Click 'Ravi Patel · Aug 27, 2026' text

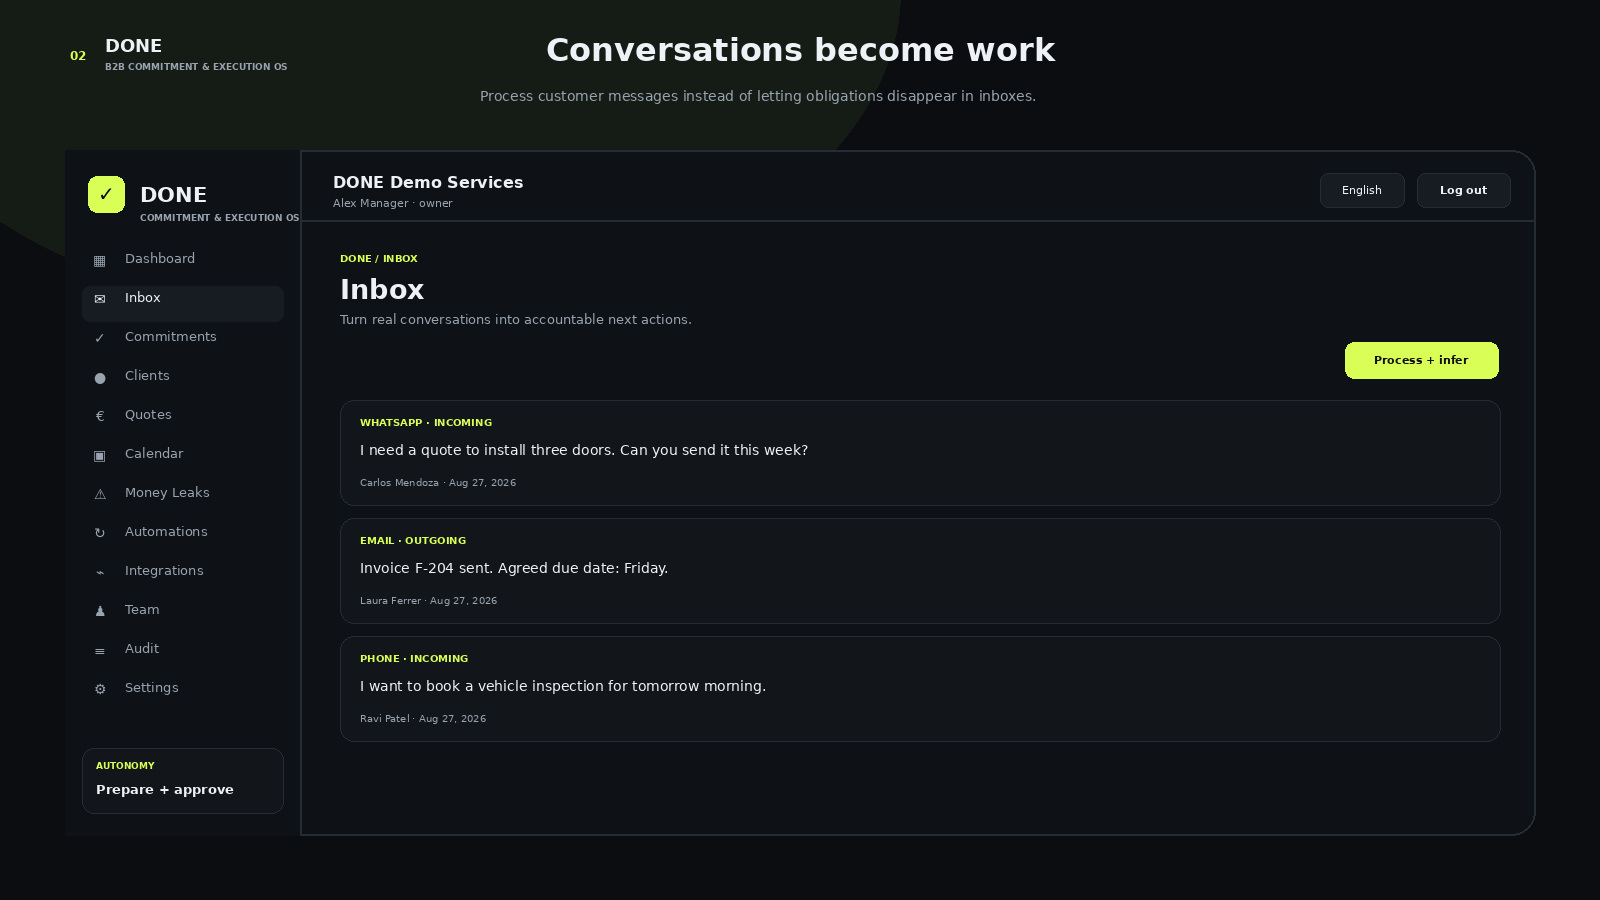click(423, 719)
